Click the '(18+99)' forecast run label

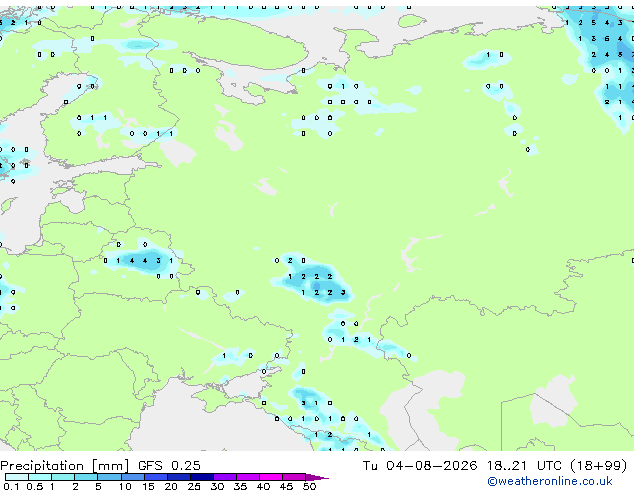pyautogui.click(x=598, y=466)
